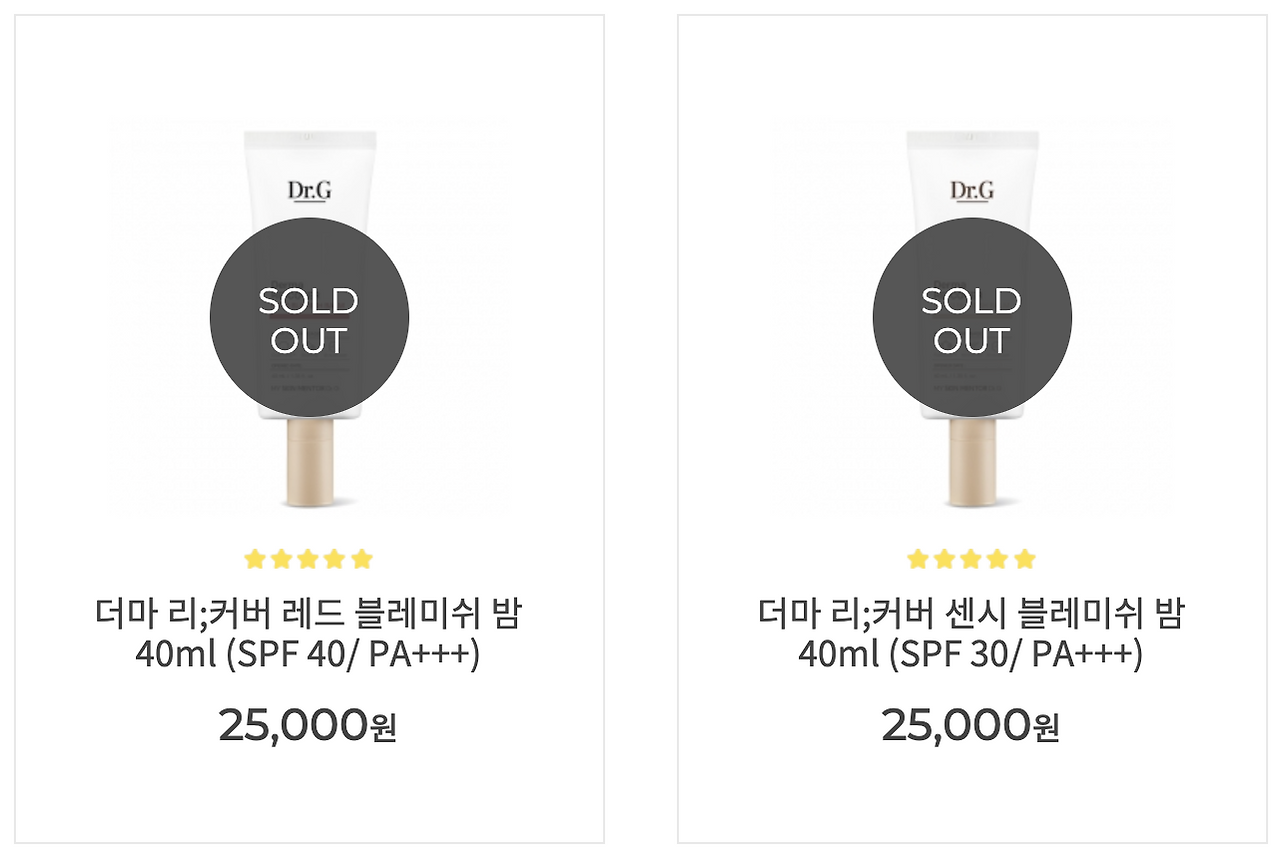Click Dr.G logo on Sensi Blemish Balm tube

(x=972, y=190)
